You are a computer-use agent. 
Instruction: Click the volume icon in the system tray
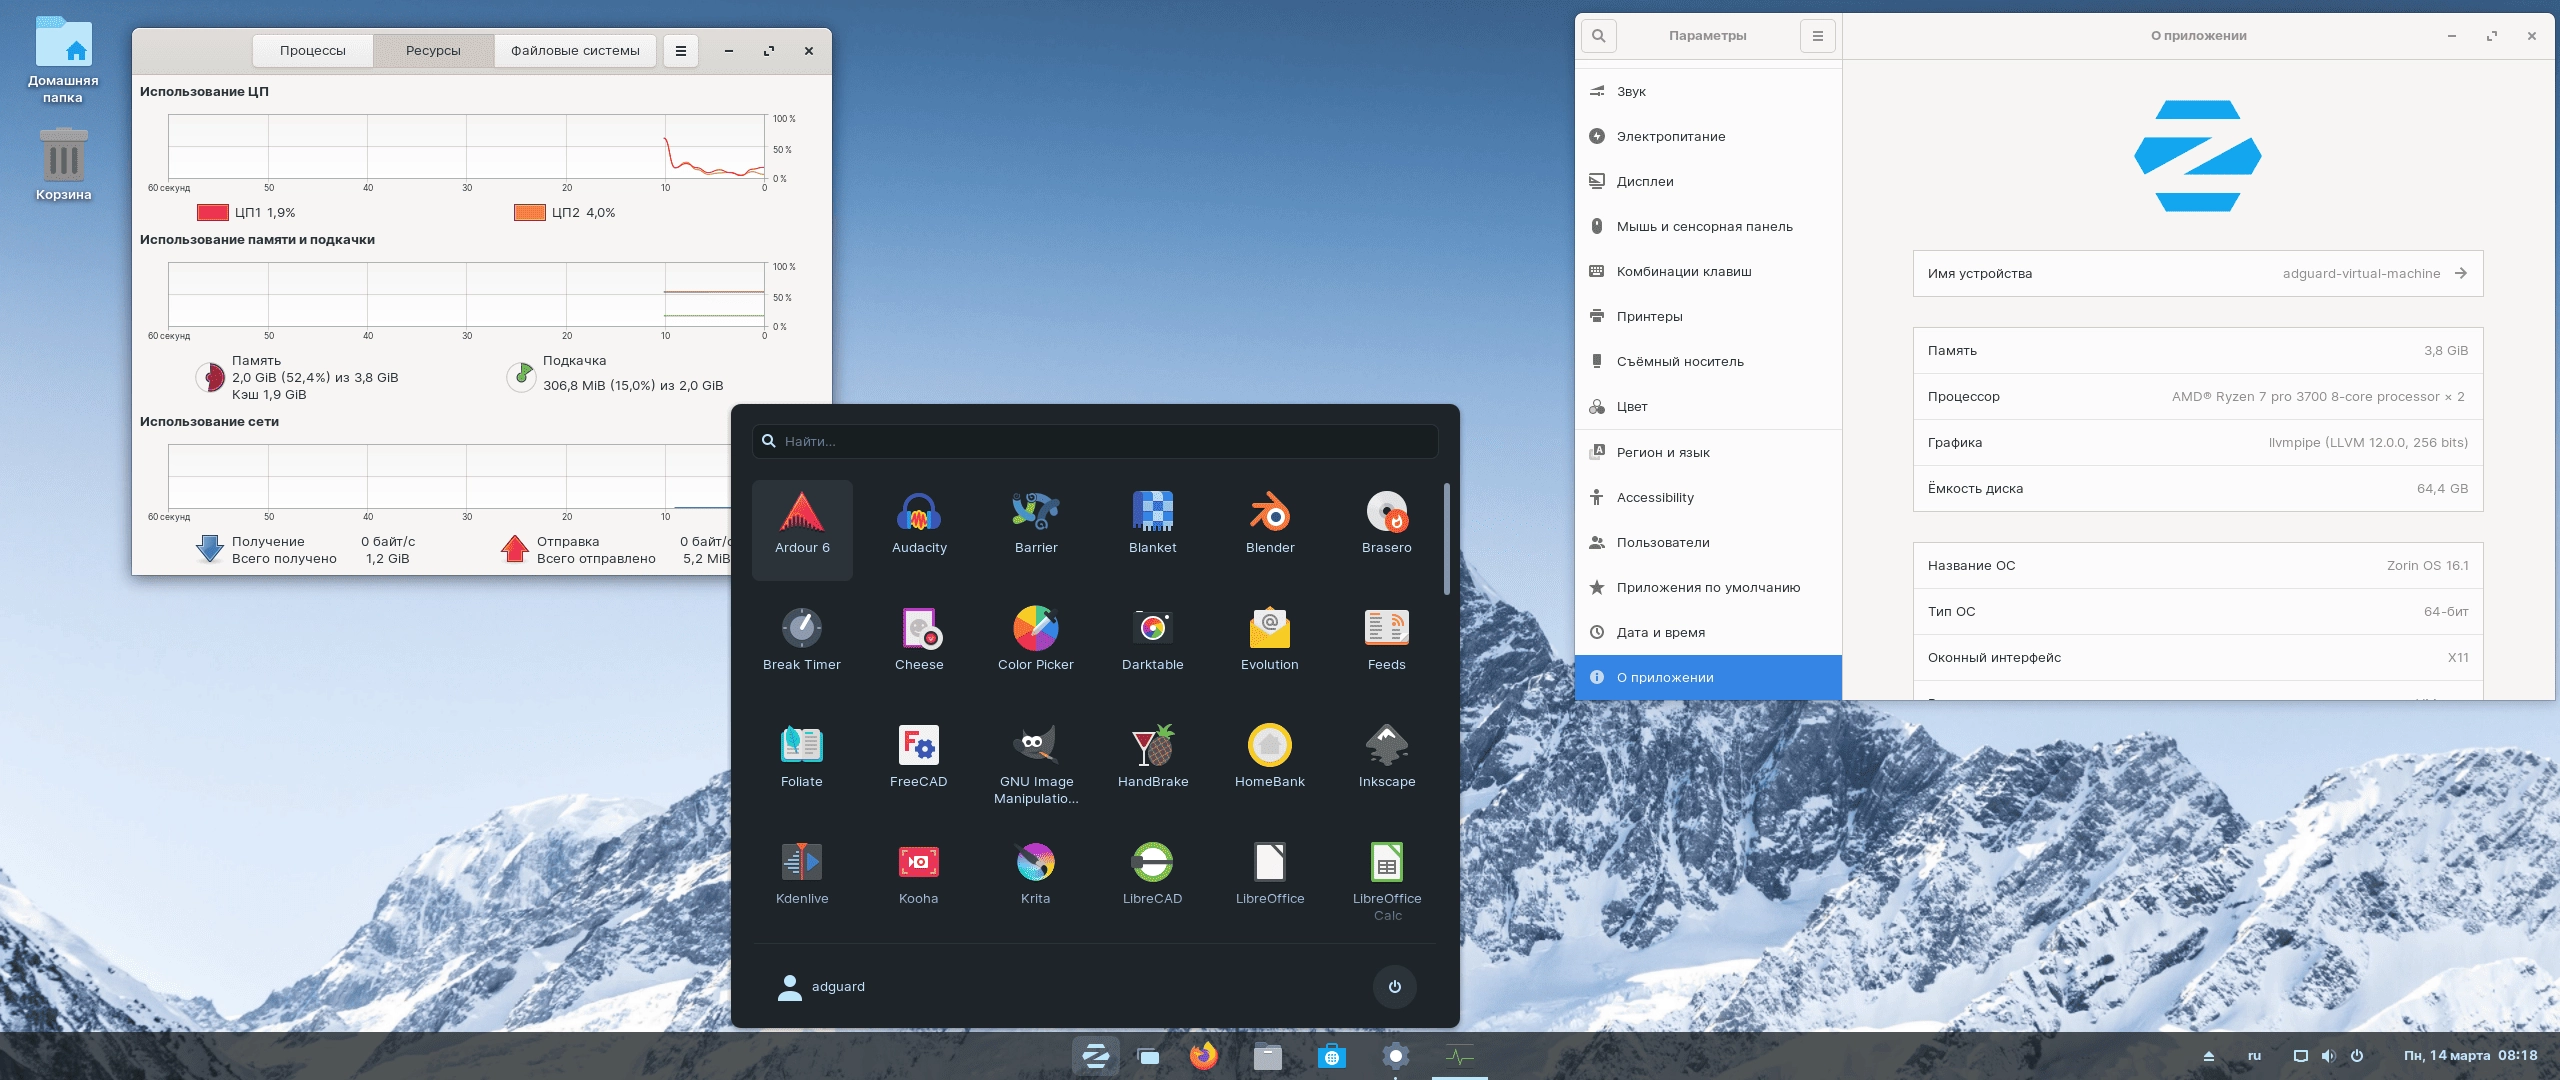tap(2328, 1056)
